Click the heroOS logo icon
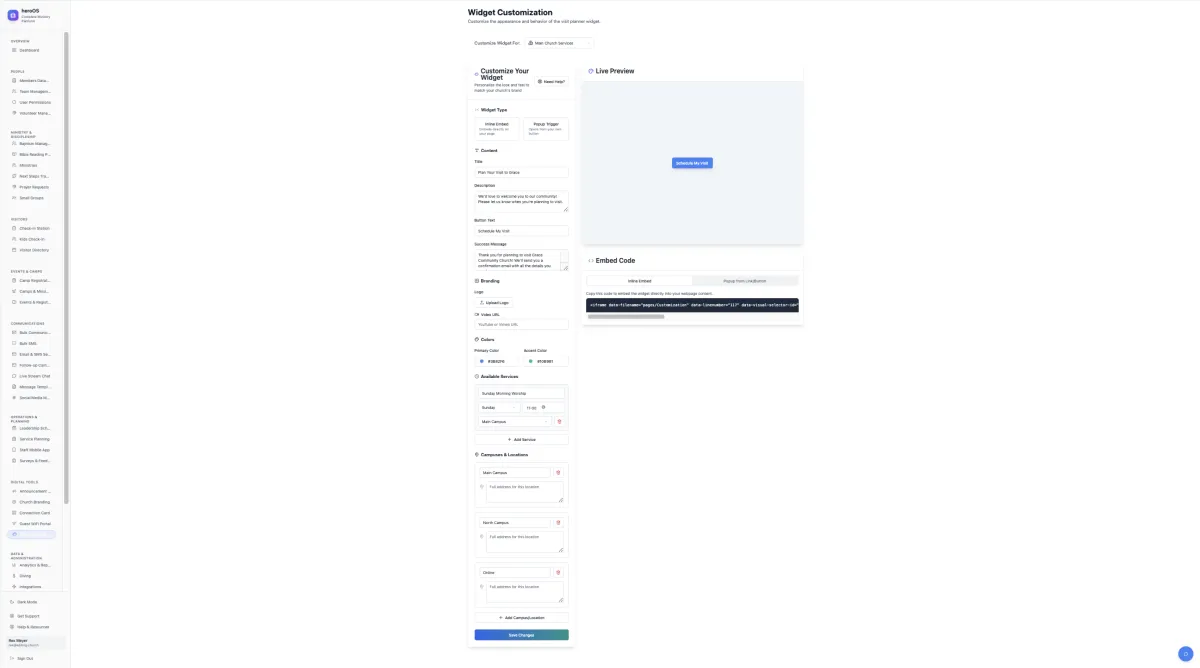1200x668 pixels. click(13, 15)
